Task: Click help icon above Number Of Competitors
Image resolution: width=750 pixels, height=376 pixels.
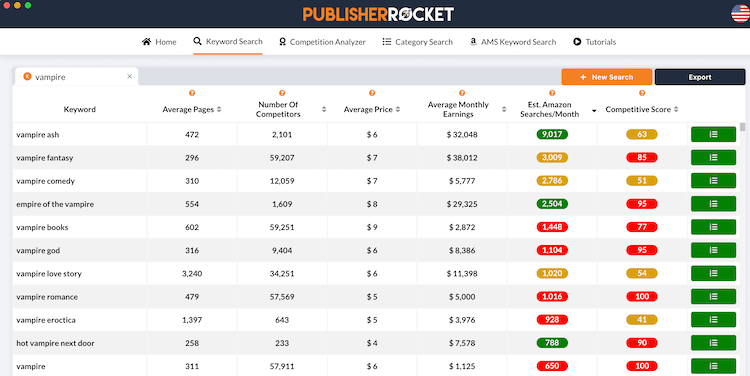Action: [x=282, y=93]
